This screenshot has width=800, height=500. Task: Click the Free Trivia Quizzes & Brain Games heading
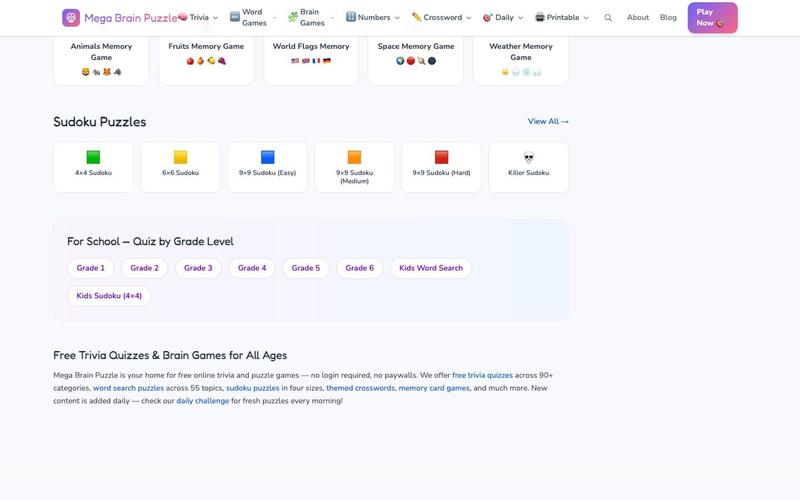click(170, 355)
